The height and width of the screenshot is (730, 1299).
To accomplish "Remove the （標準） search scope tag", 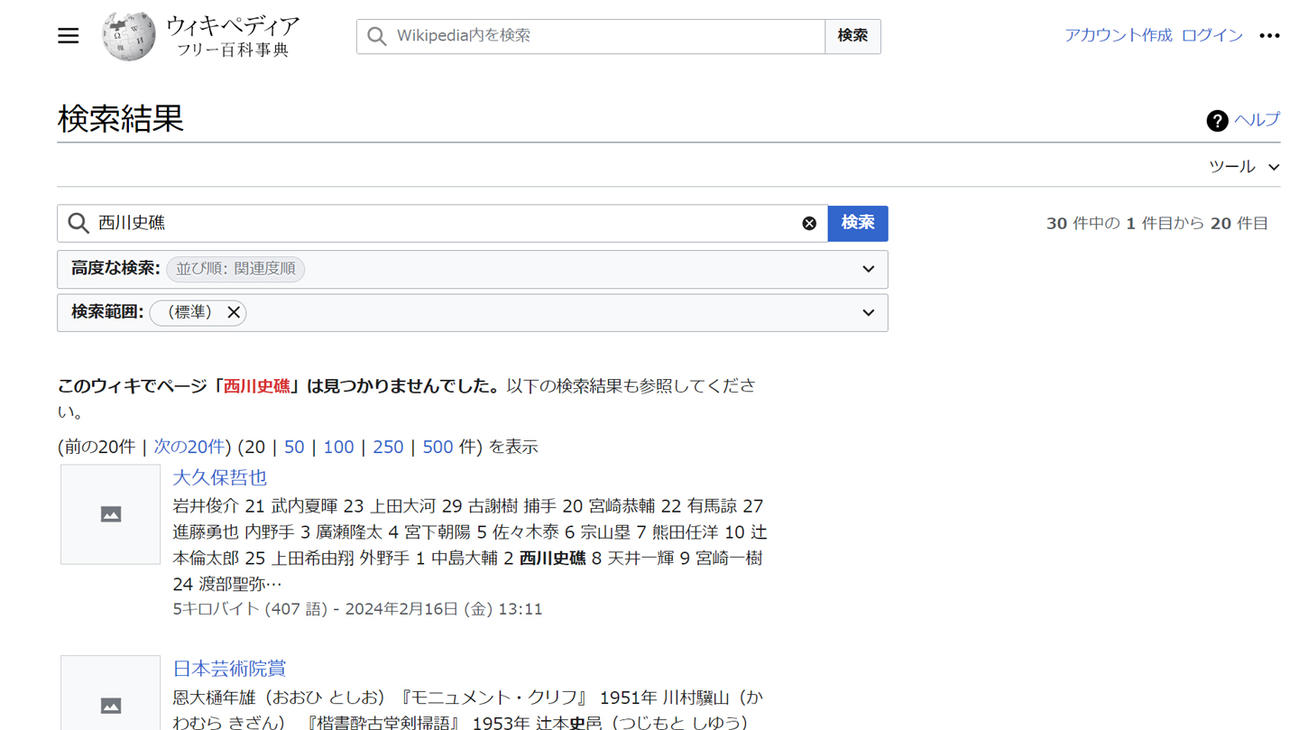I will click(x=233, y=312).
